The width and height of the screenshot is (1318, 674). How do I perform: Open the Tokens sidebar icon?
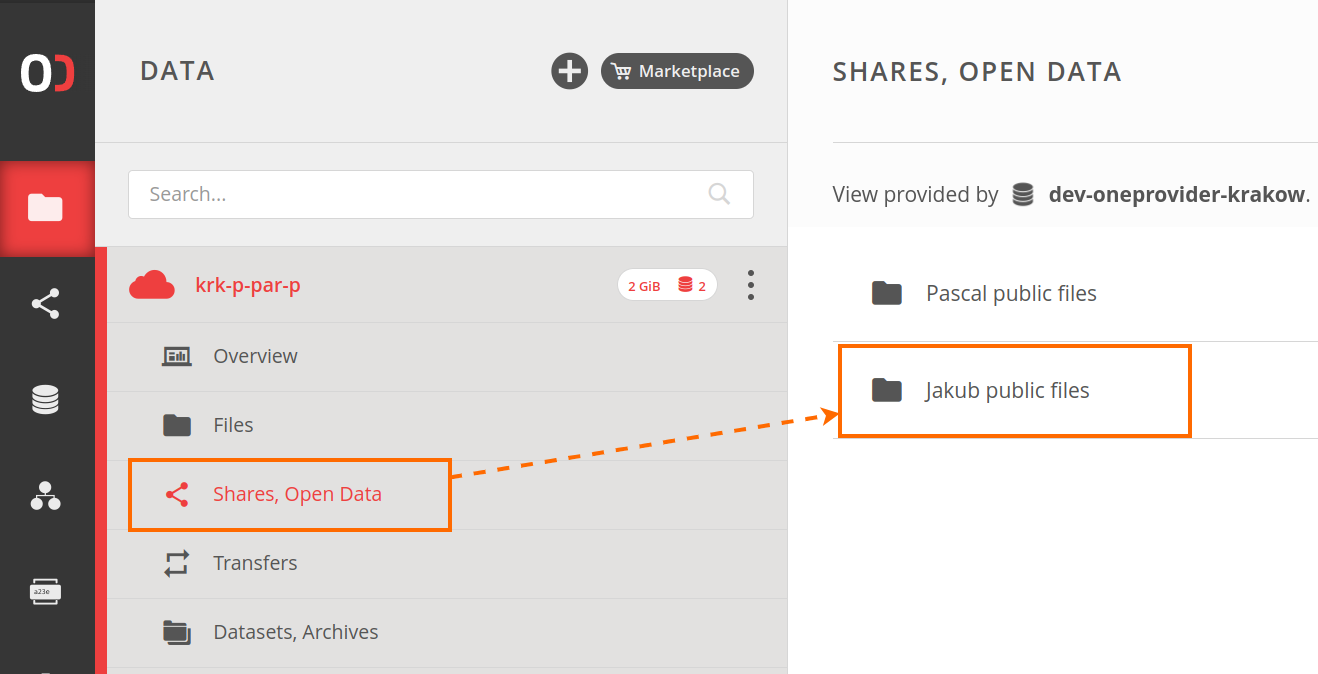click(46, 592)
